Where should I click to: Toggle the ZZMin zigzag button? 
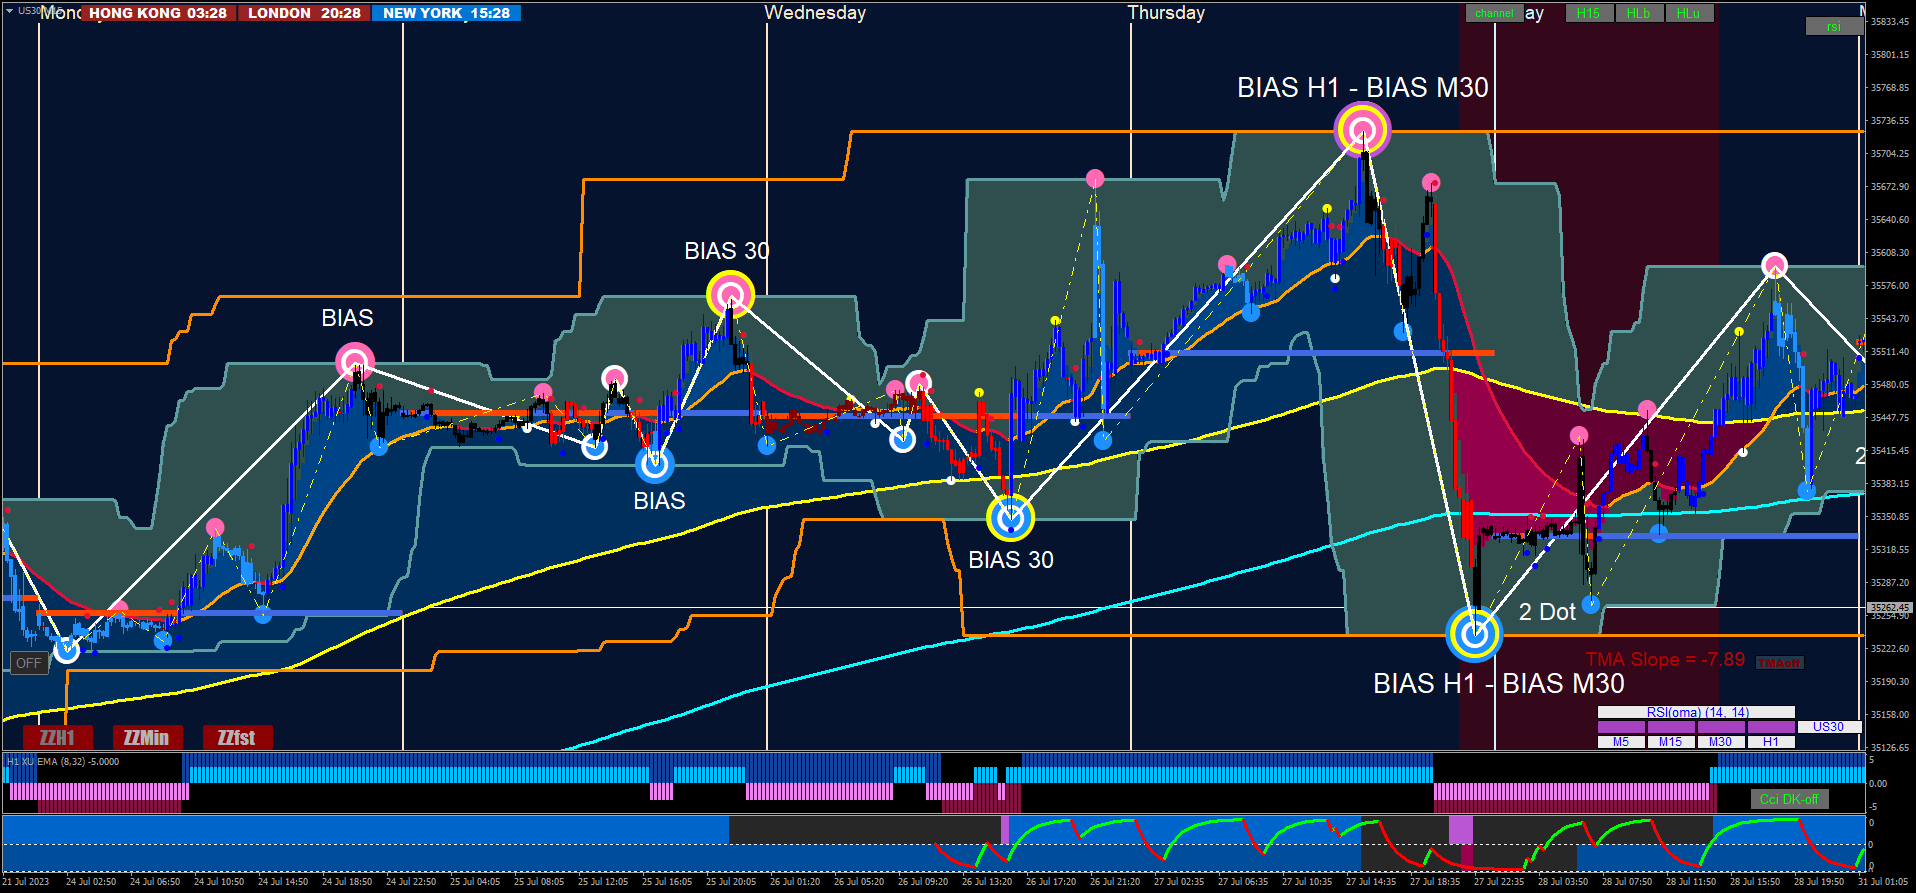[x=147, y=738]
